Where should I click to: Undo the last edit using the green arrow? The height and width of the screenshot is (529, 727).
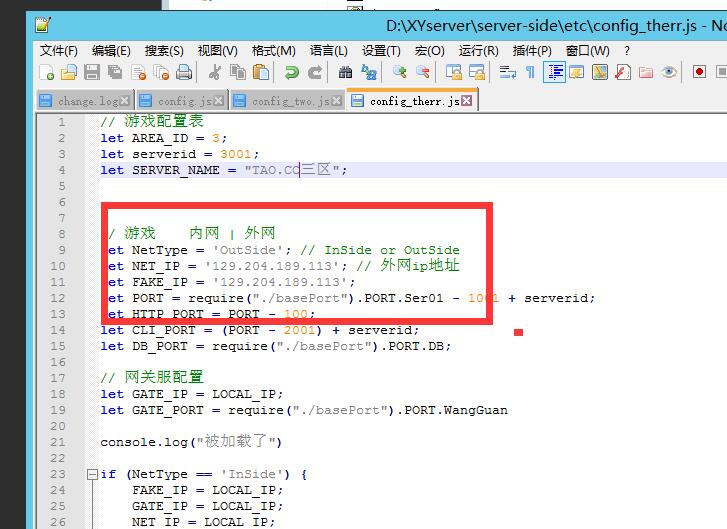coord(291,72)
